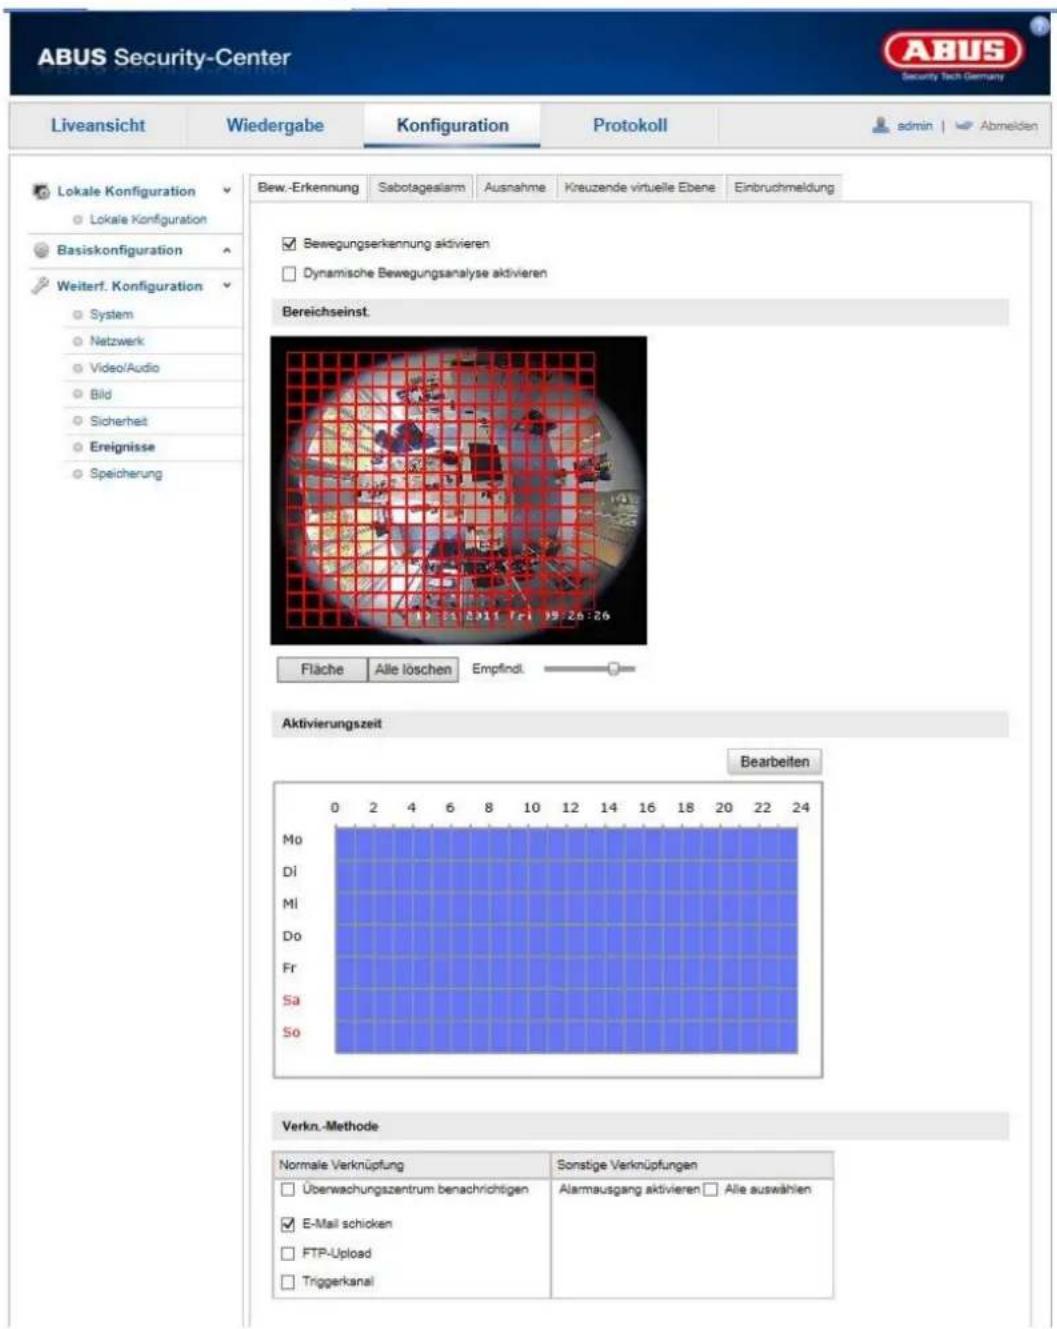Screen dimensions: 1057x1329
Task: Open Lokale Konfiguration sub-item
Action: pos(148,220)
